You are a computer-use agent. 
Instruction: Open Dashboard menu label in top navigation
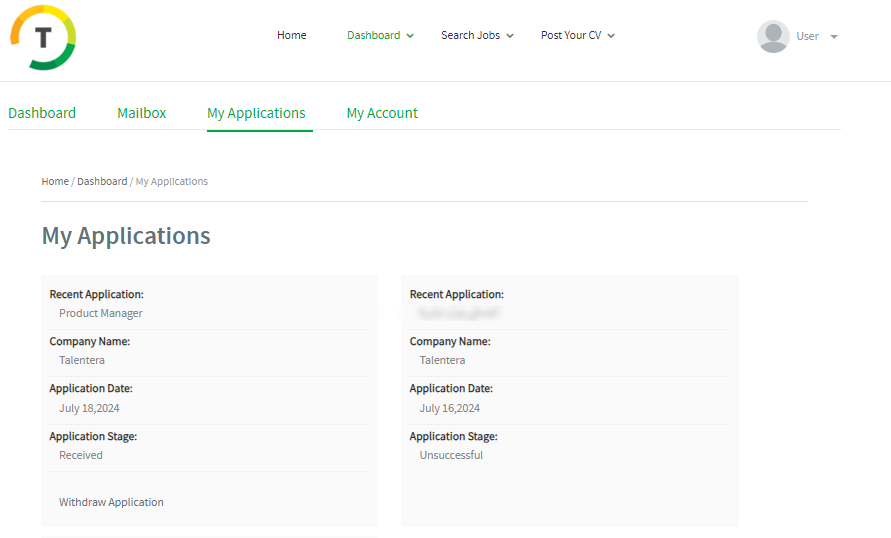373,35
